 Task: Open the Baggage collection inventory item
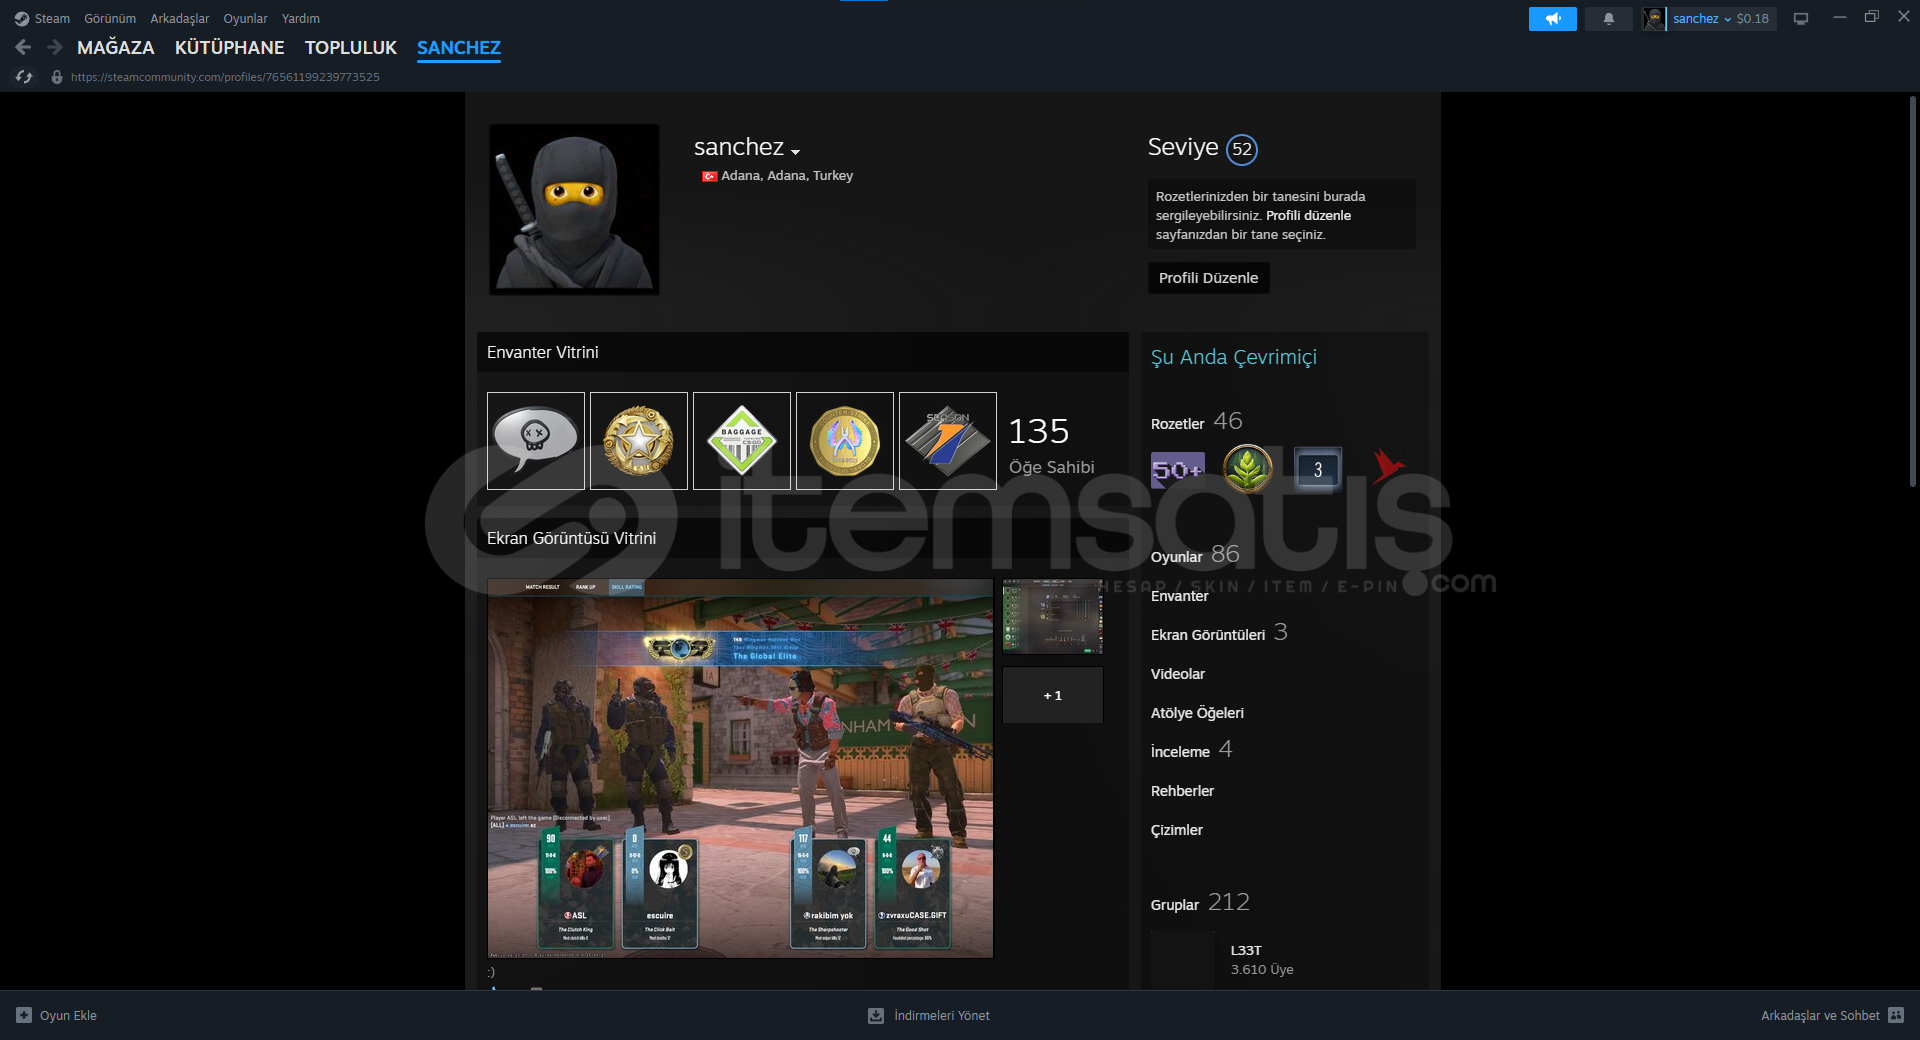(742, 441)
